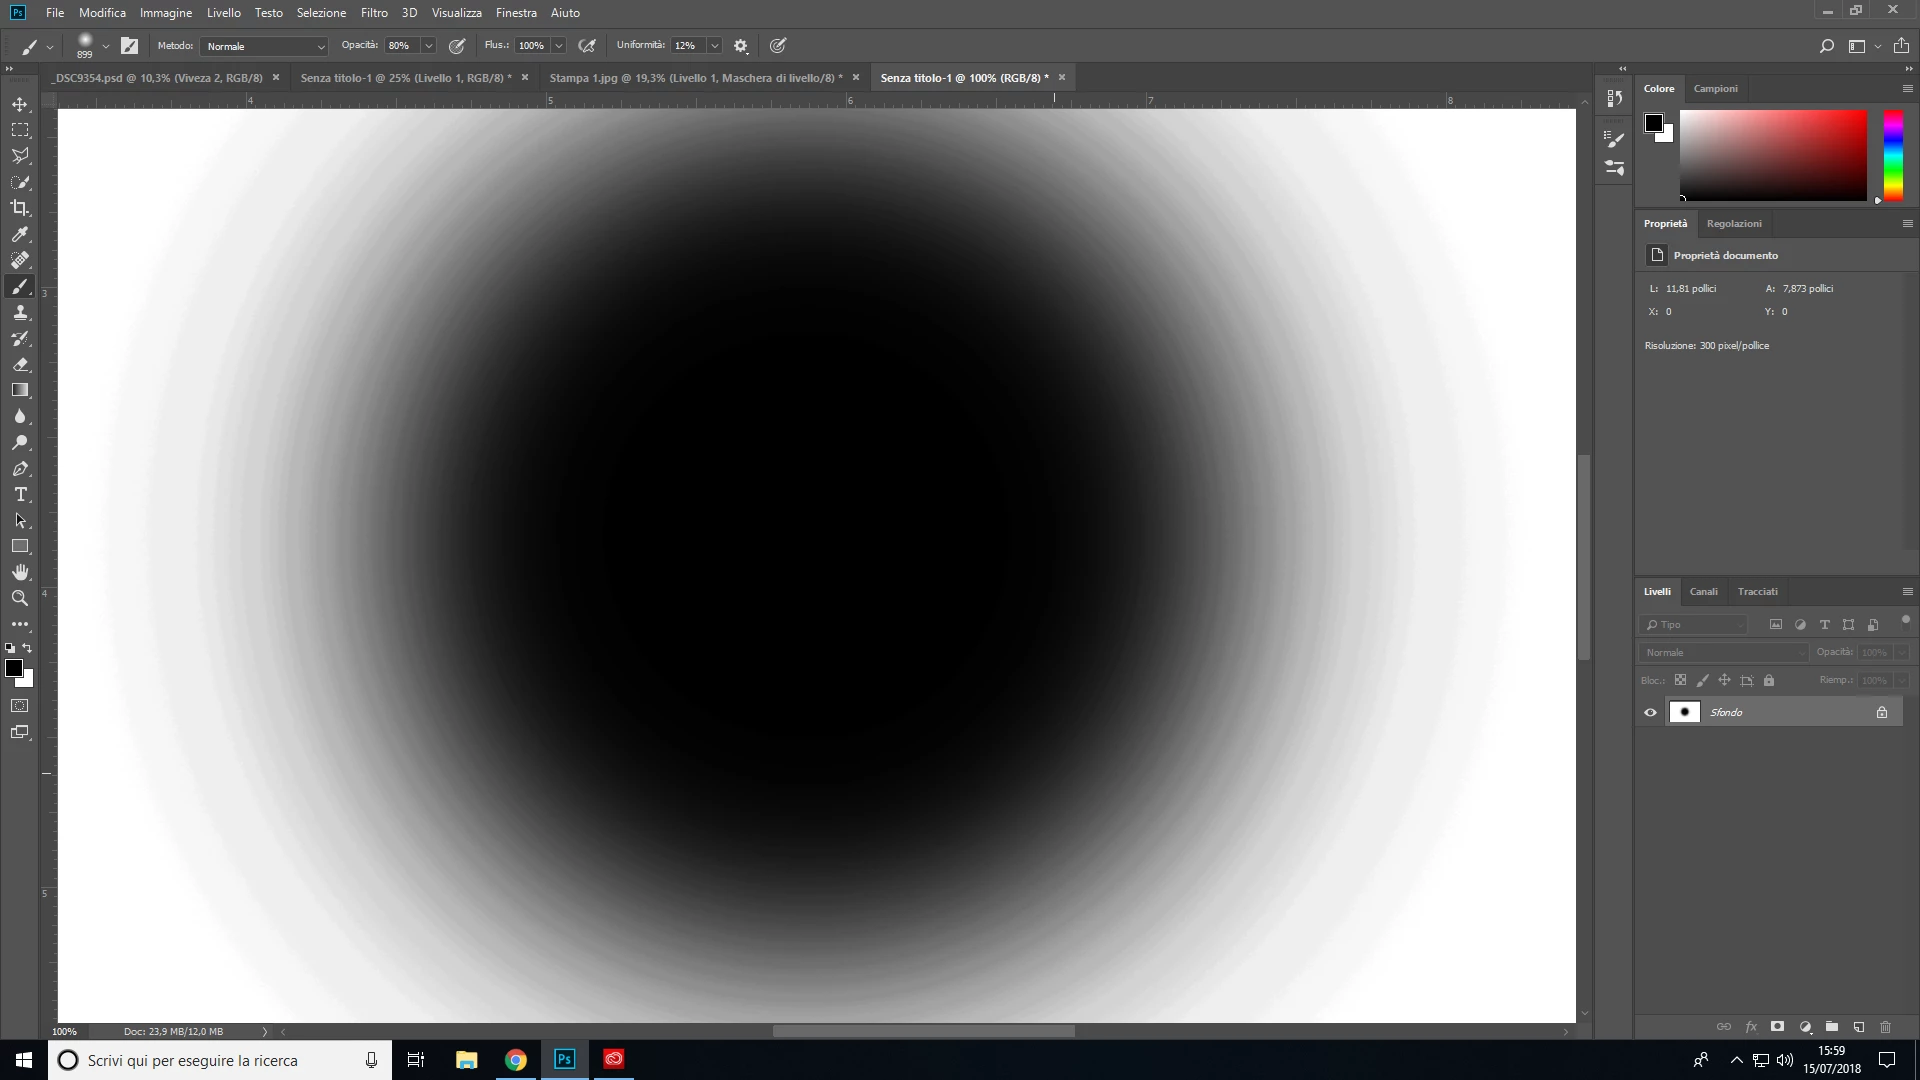This screenshot has height=1080, width=1920.
Task: Select the Clone Stamp tool
Action: pos(20,313)
